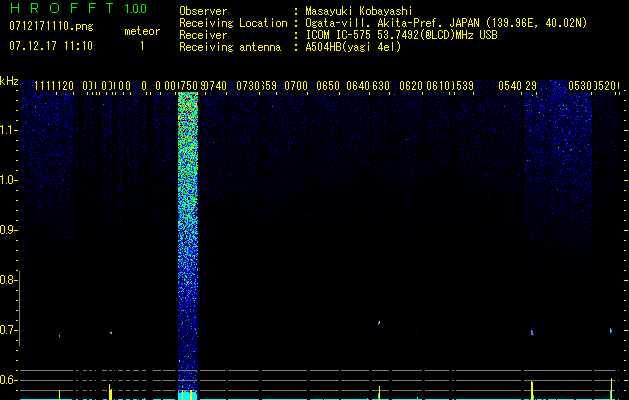
Task: Click the 0540 time label
Action: coord(510,85)
